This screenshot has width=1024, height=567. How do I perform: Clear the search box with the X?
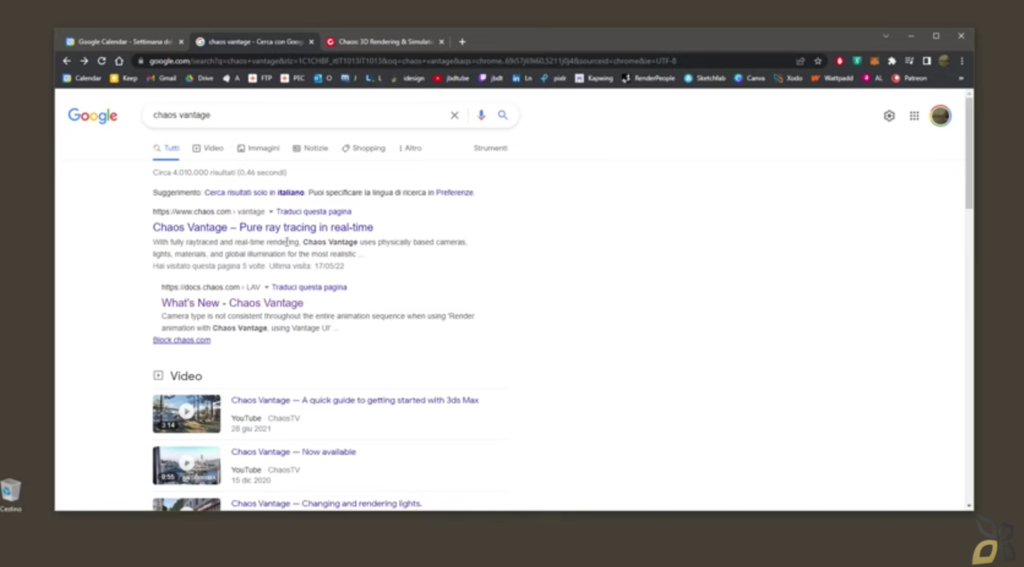(455, 115)
